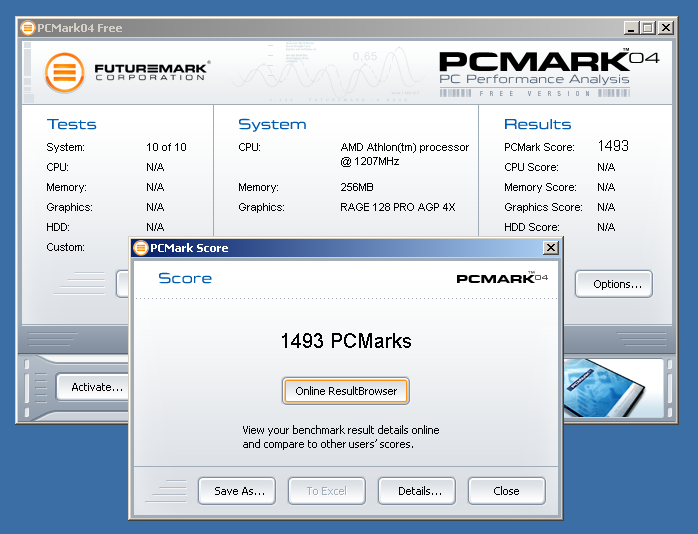Click the PCMark04 Free window title bar
This screenshot has height=534, width=698.
[347, 28]
